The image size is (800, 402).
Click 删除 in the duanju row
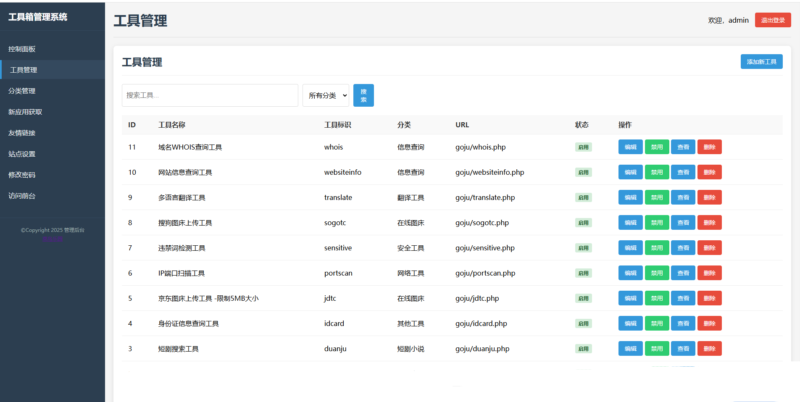click(x=710, y=348)
